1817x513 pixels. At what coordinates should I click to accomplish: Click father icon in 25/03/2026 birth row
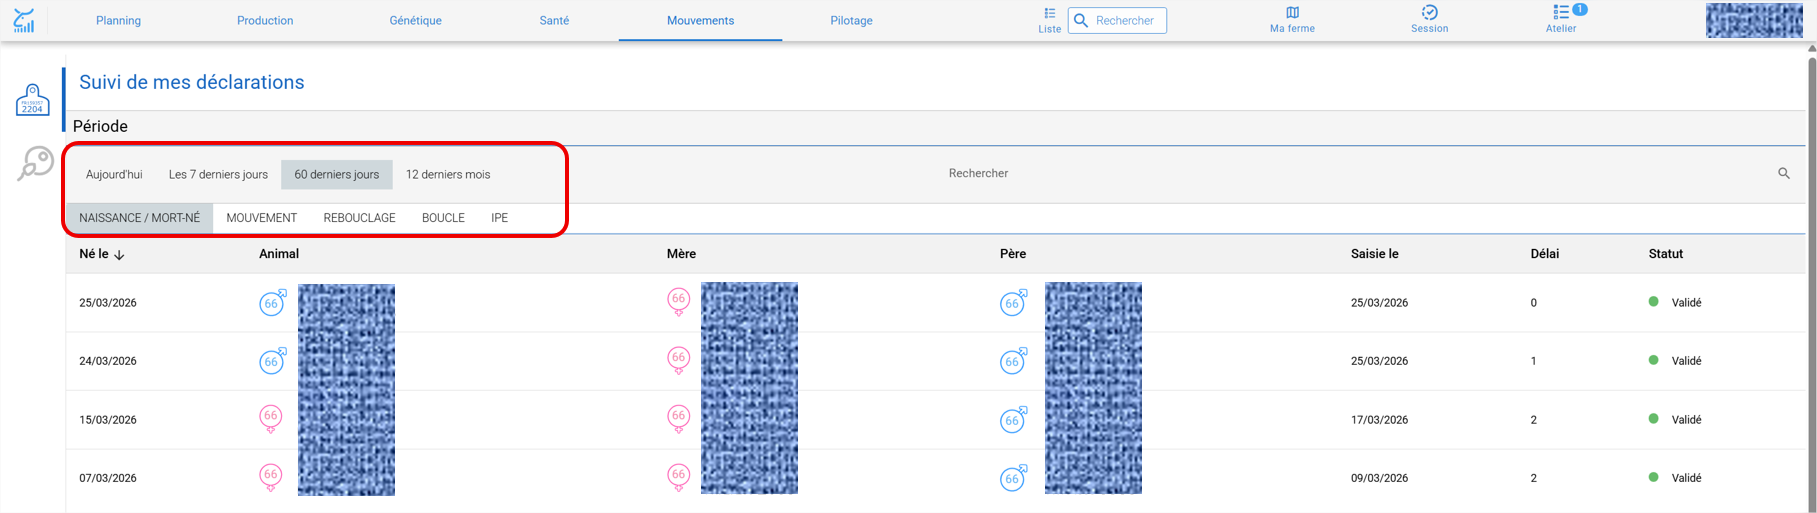point(1014,302)
